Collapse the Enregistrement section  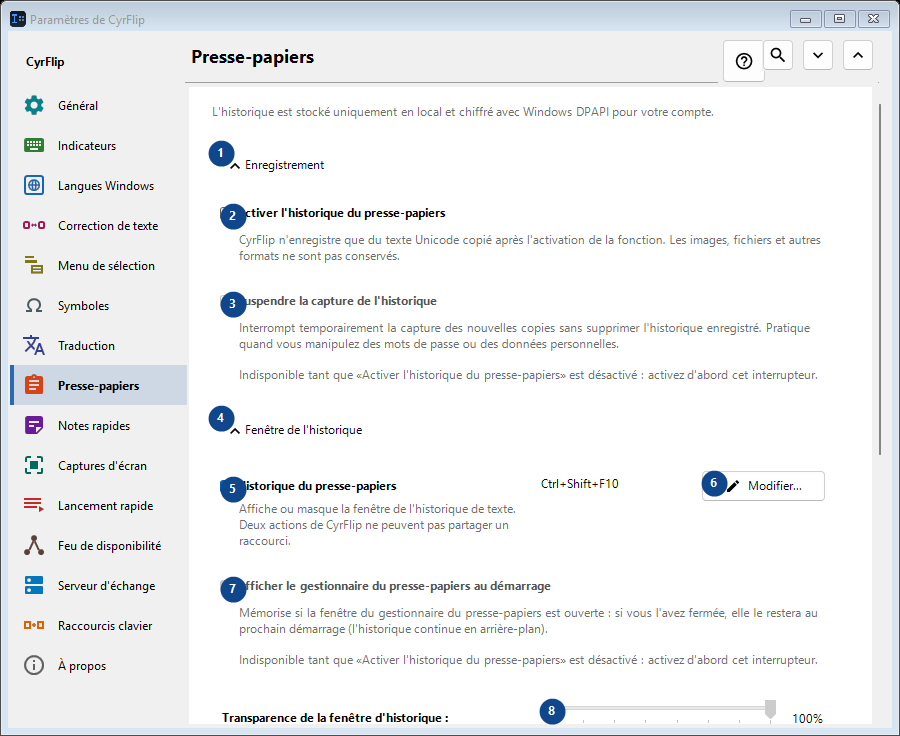(235, 166)
